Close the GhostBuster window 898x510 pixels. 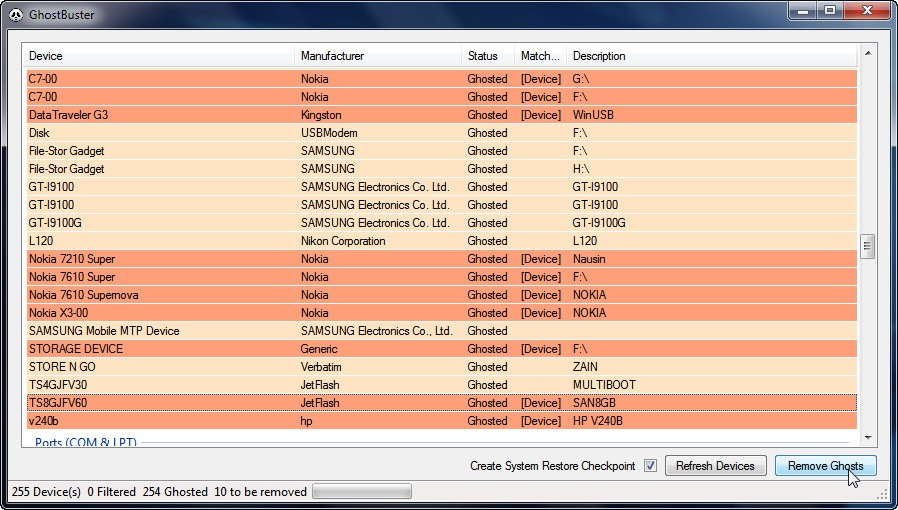pos(868,10)
